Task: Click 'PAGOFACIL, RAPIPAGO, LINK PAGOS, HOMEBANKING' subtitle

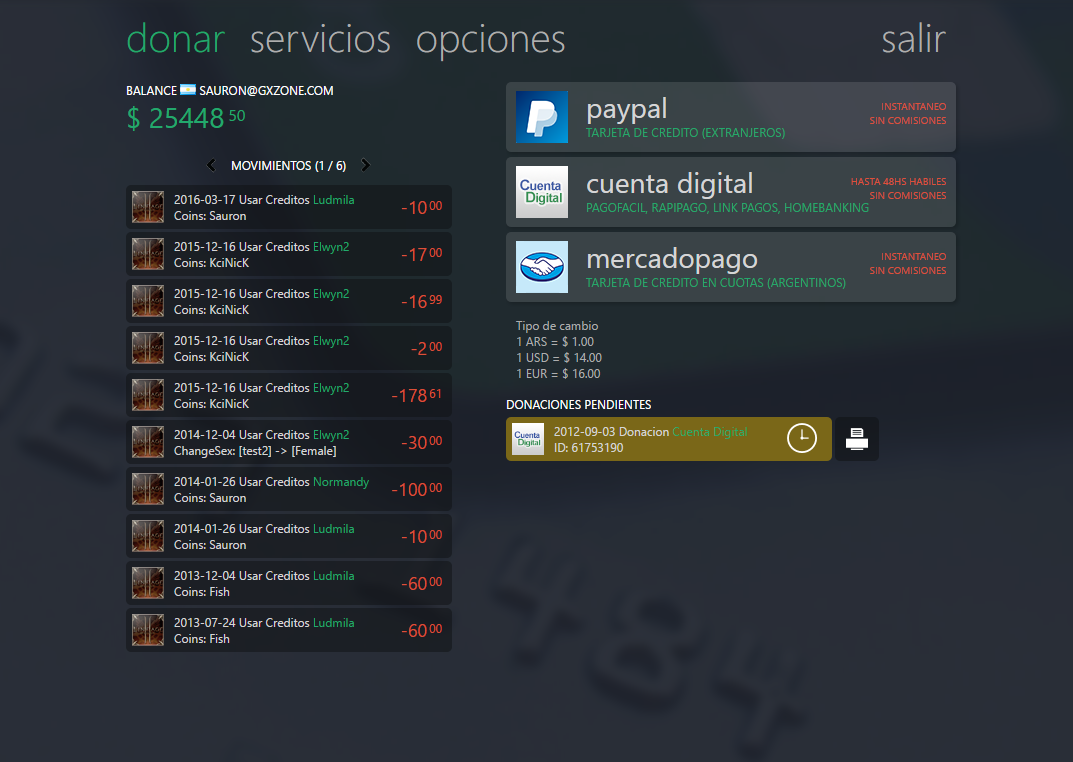Action: 727,208
